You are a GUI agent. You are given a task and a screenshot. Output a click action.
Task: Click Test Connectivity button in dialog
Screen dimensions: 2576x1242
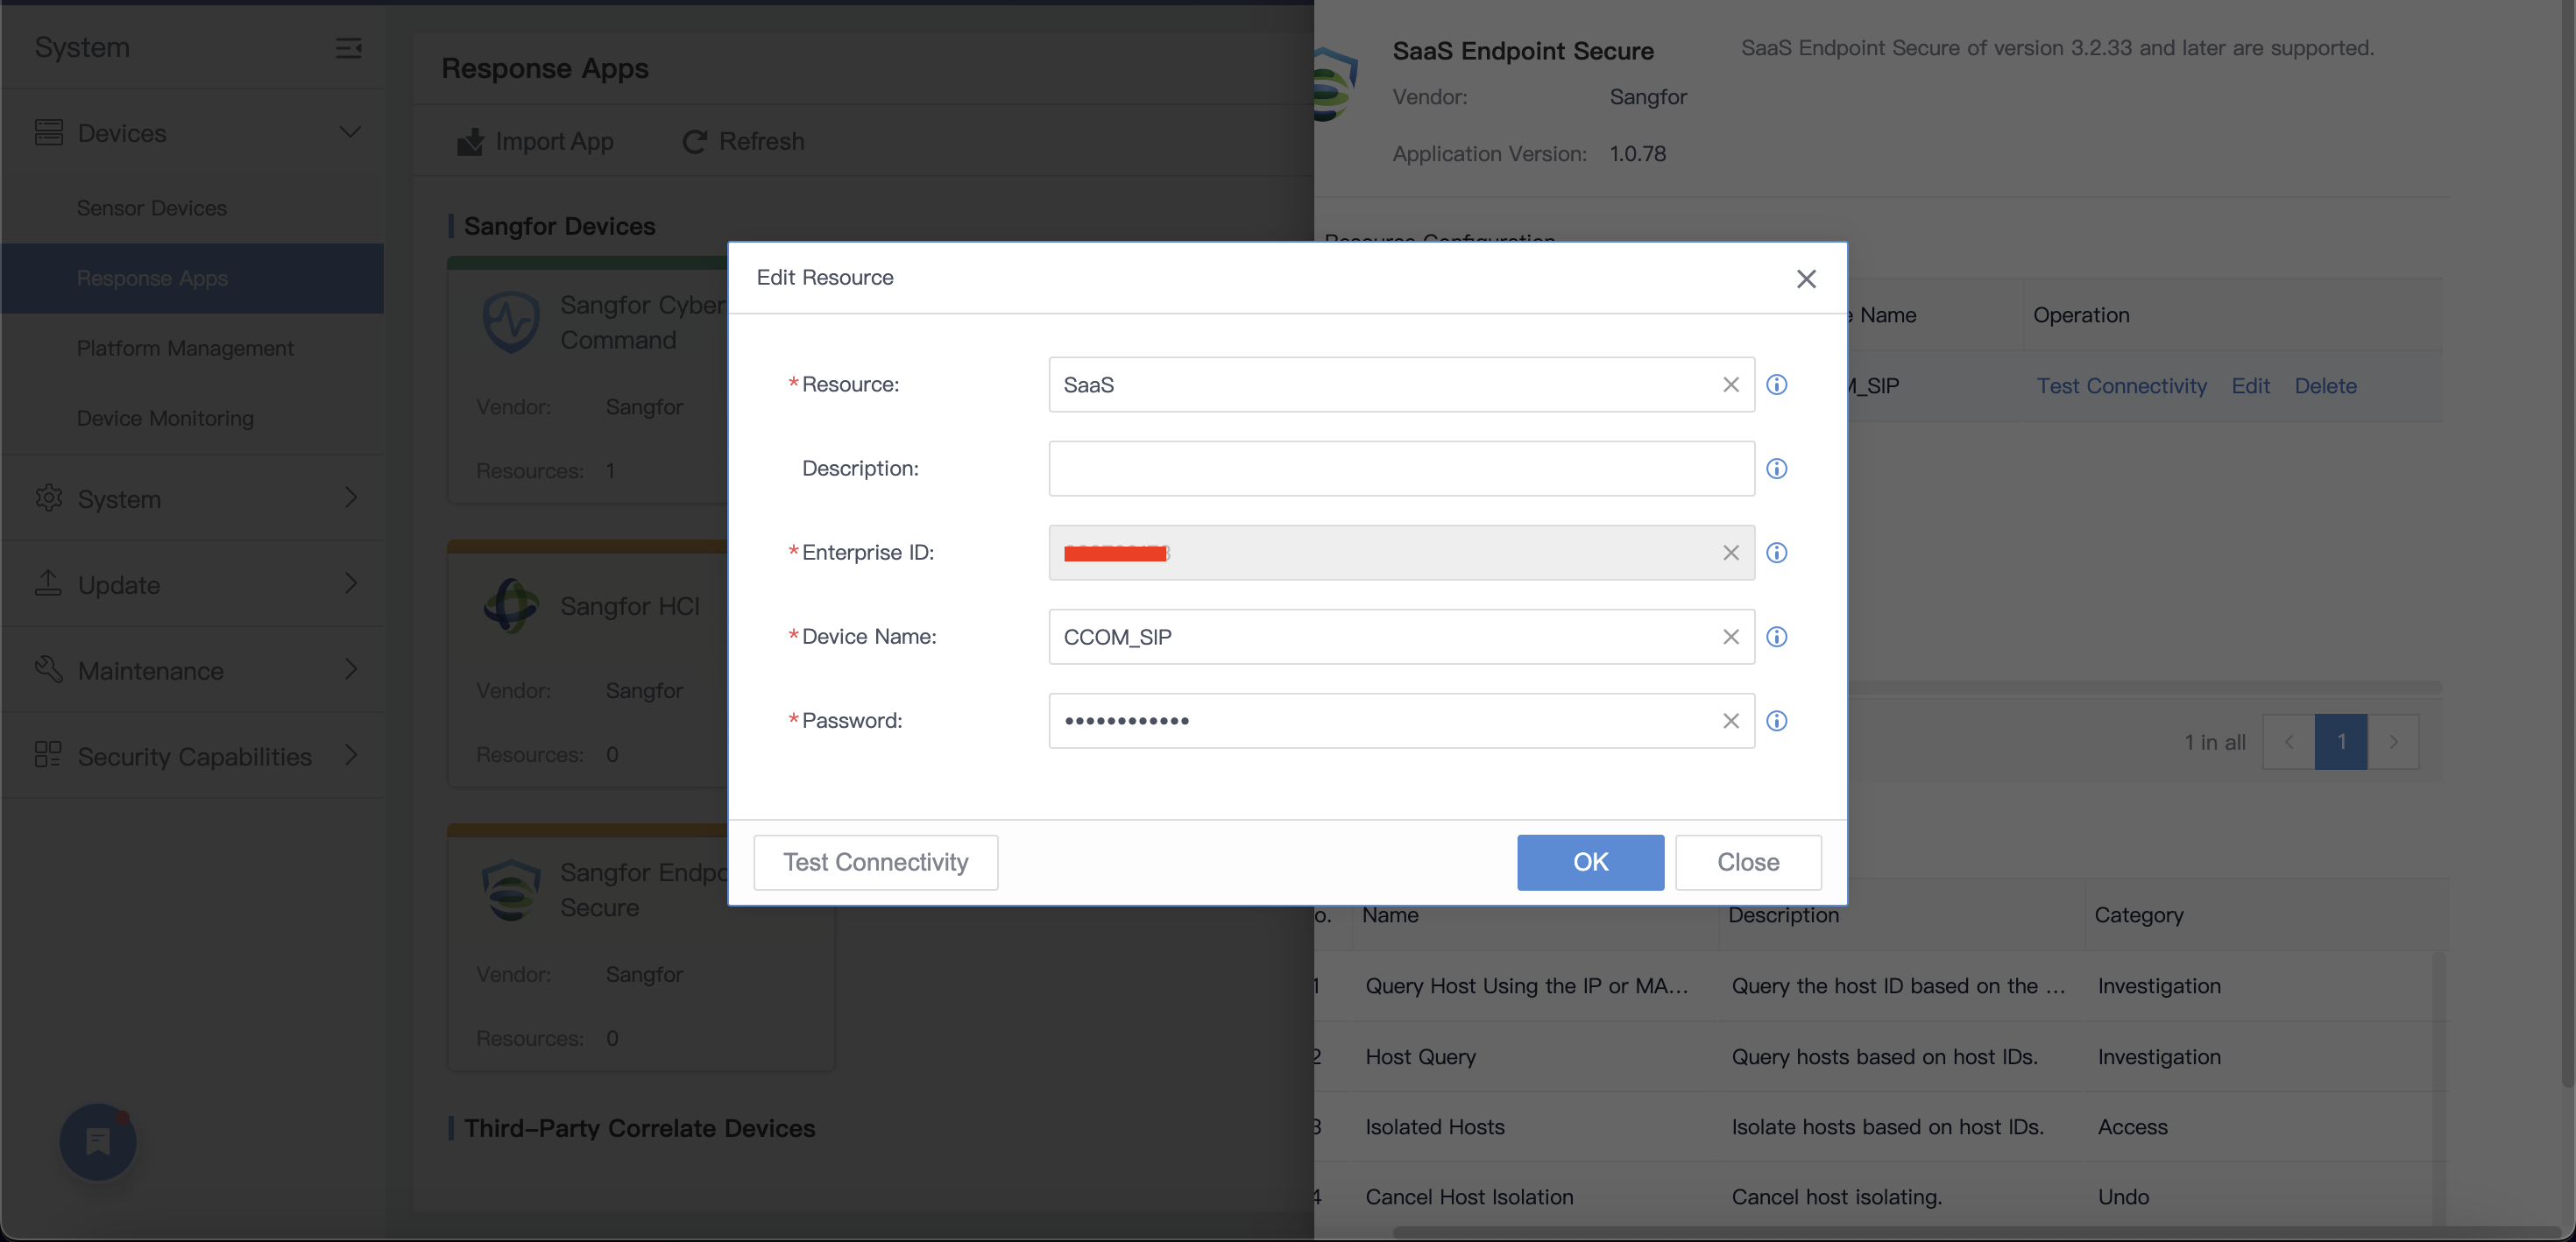tap(875, 862)
